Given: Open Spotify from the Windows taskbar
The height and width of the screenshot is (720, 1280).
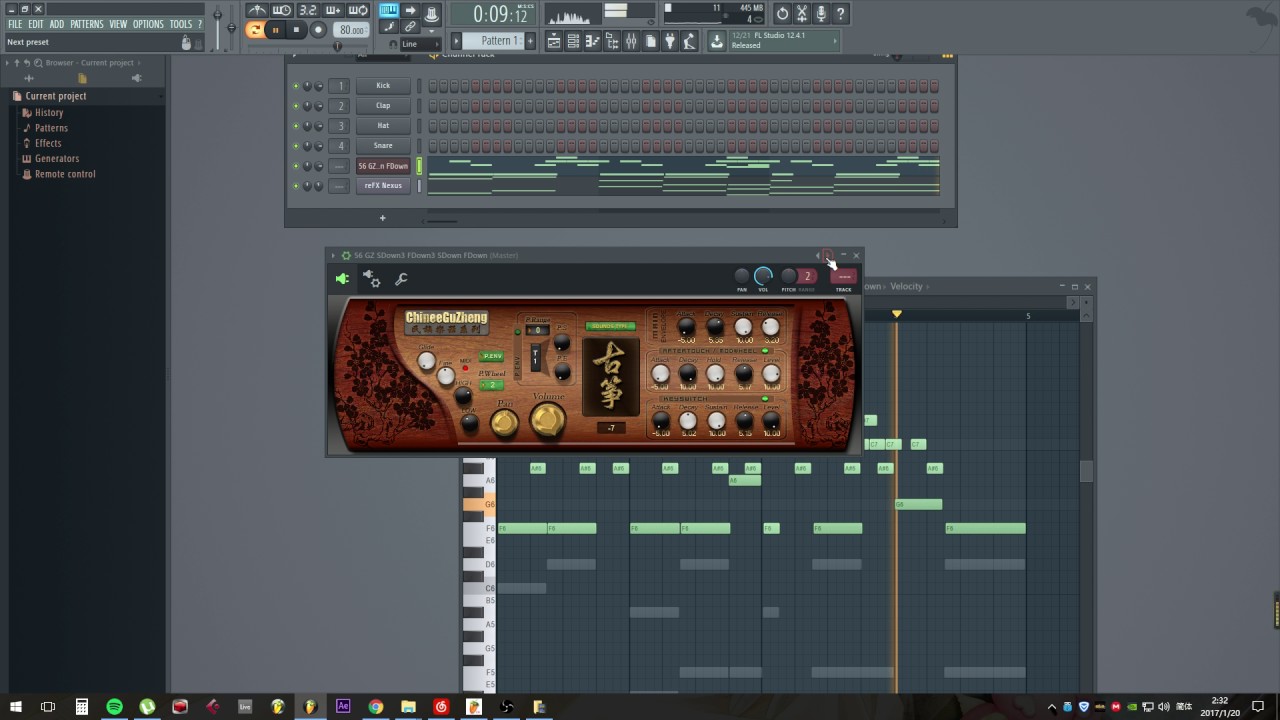Looking at the screenshot, I should (x=114, y=707).
